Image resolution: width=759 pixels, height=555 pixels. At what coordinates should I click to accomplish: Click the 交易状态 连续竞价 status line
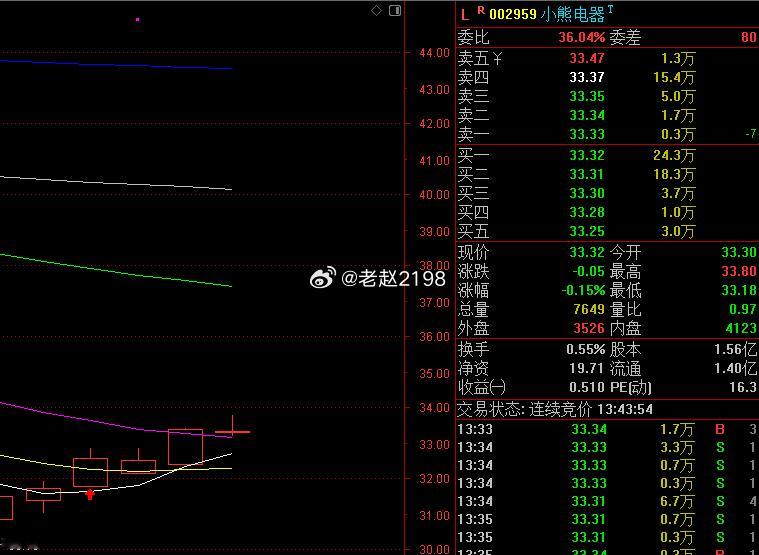coord(555,410)
